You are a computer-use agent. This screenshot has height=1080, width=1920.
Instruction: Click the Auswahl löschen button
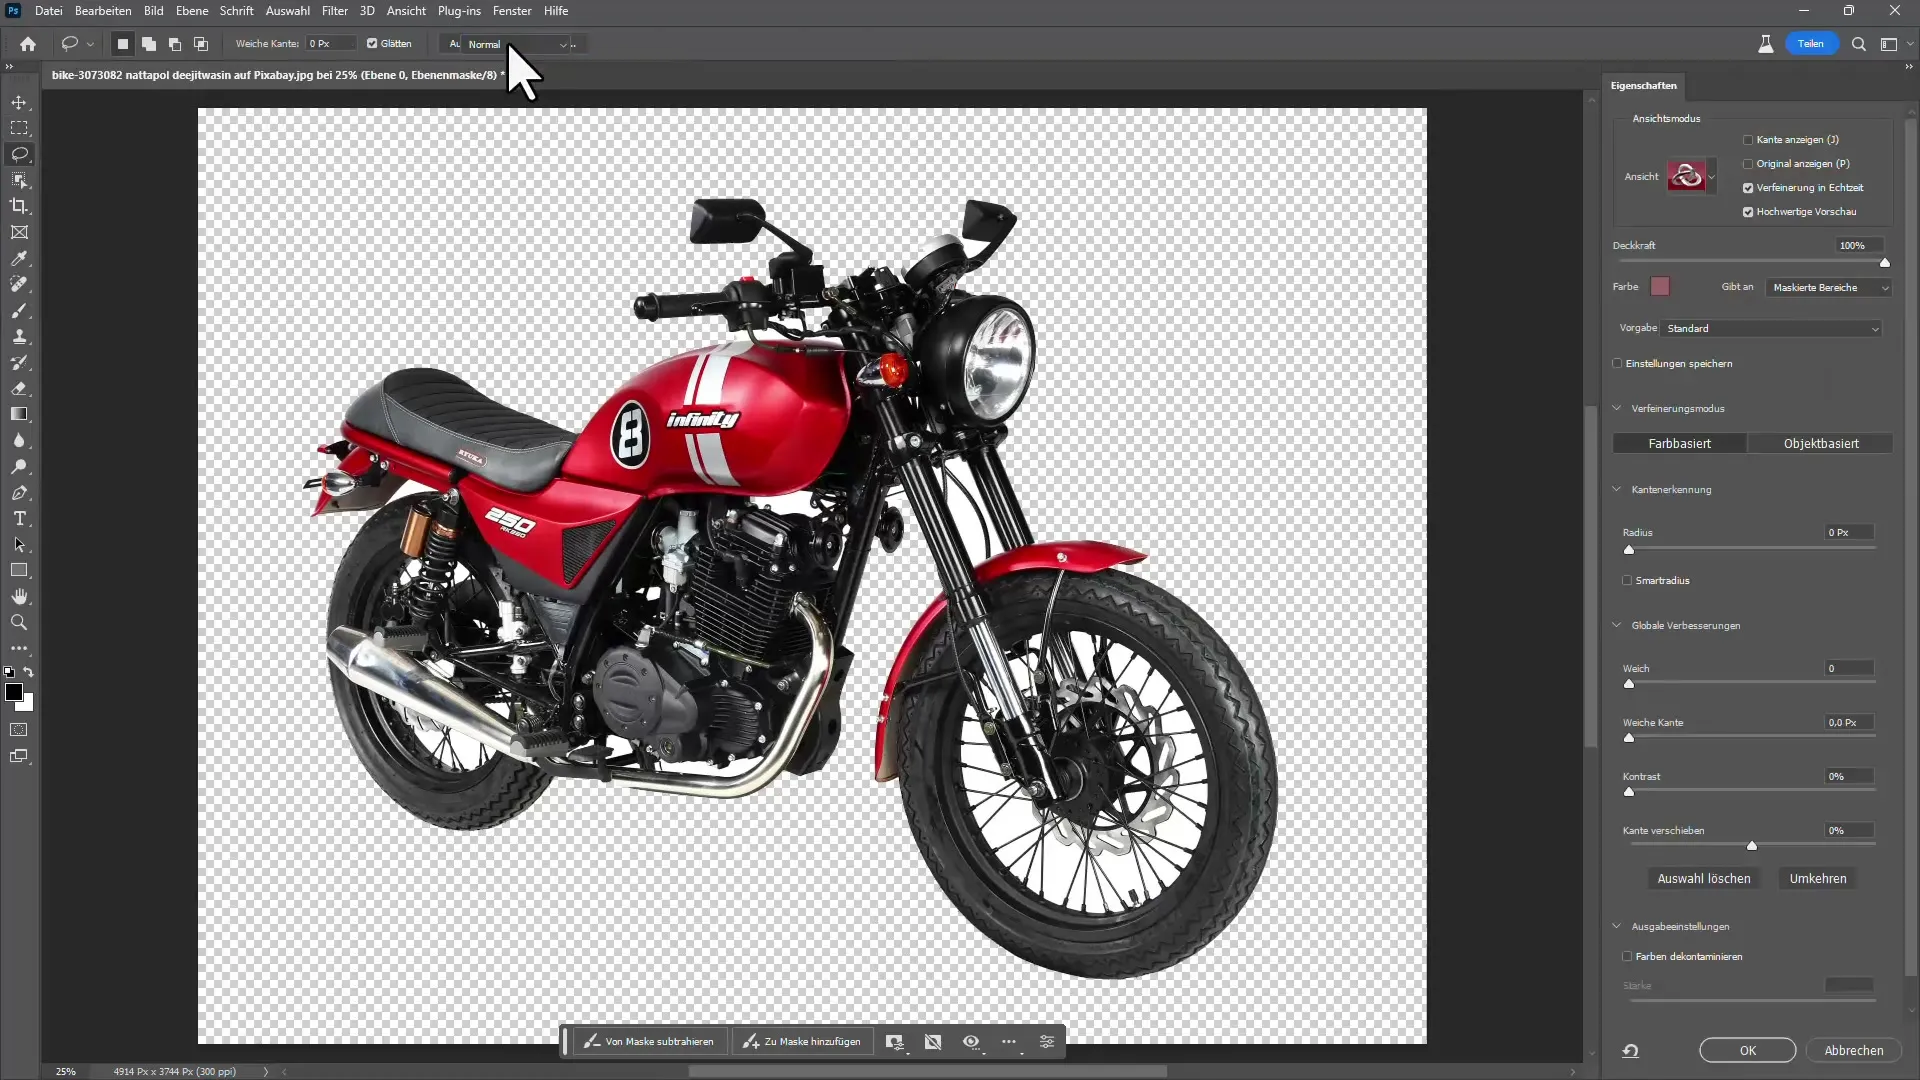1704,879
